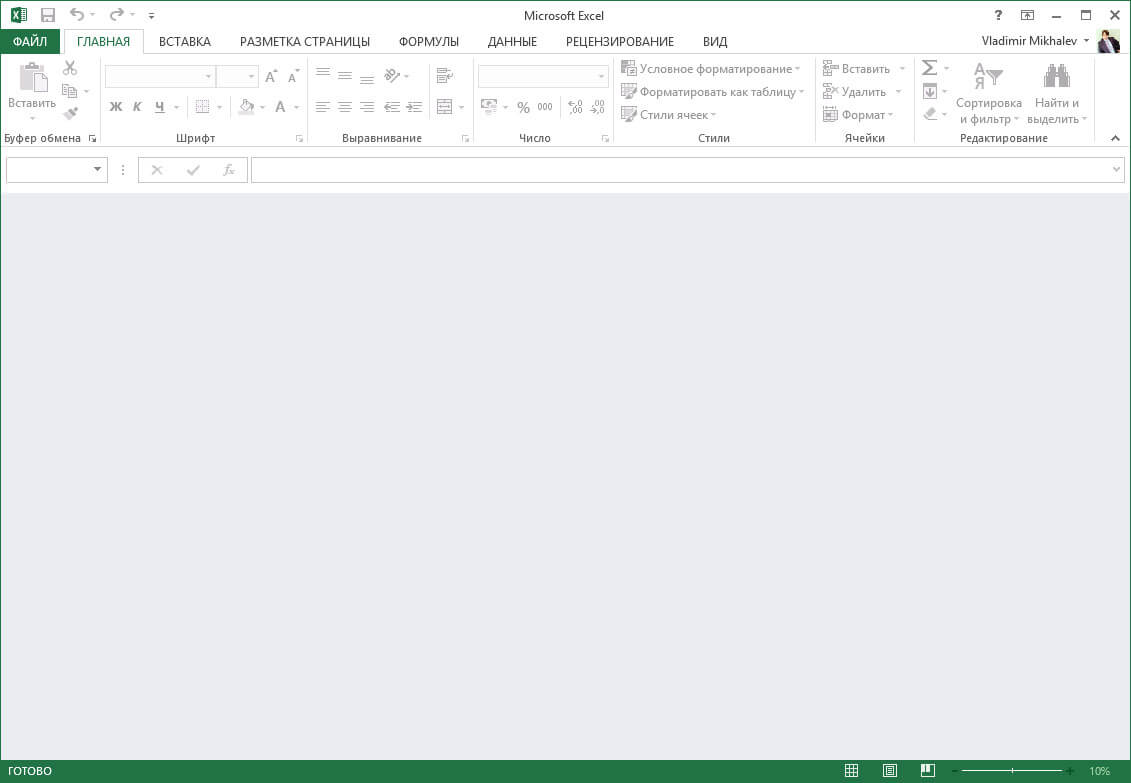Click the text Orientation icon
The image size is (1131, 783).
point(392,75)
